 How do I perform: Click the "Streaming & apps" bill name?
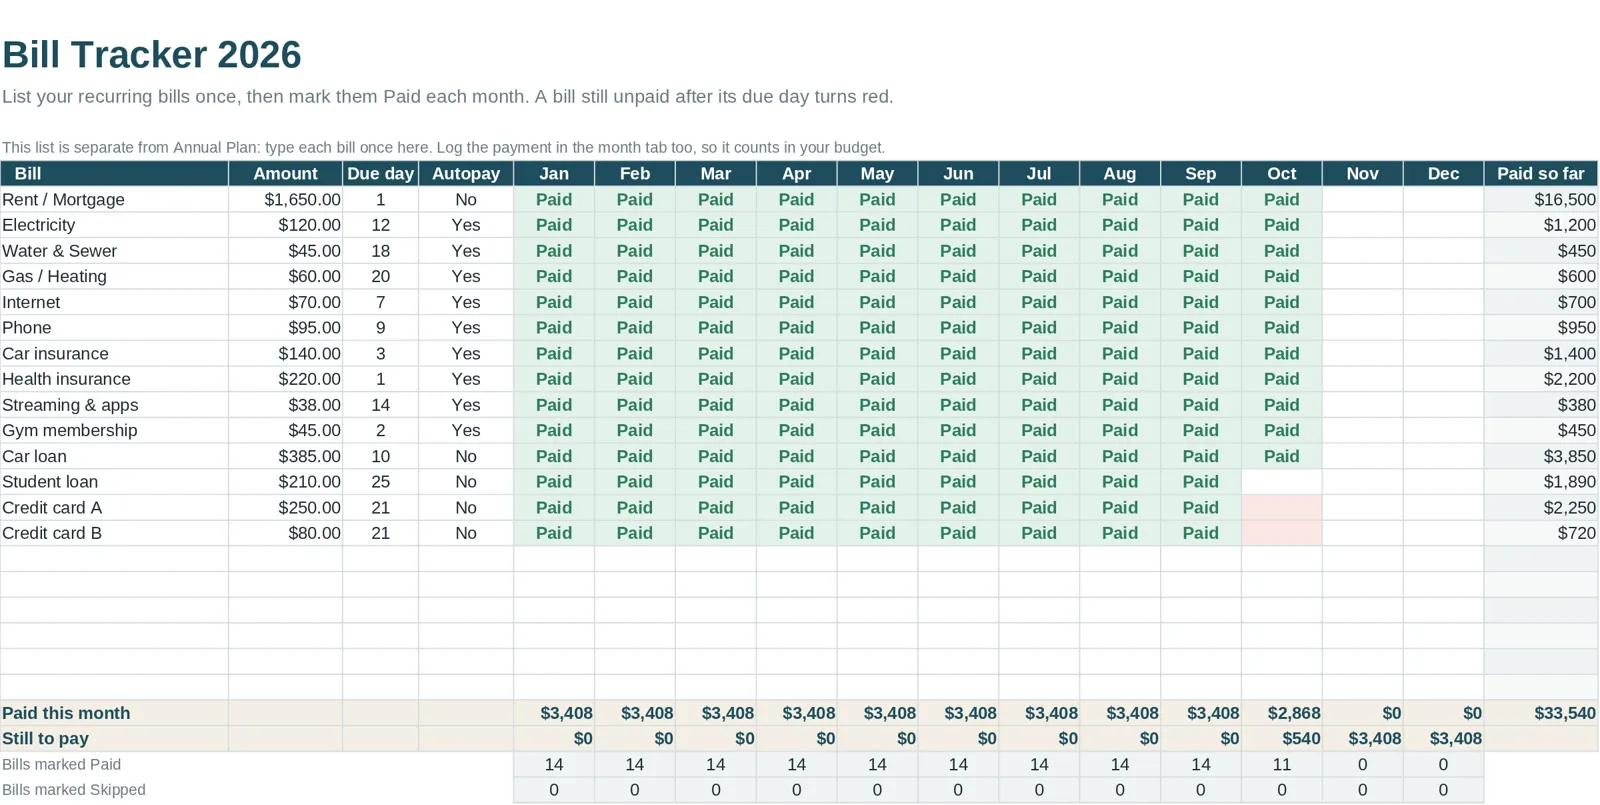[x=70, y=405]
